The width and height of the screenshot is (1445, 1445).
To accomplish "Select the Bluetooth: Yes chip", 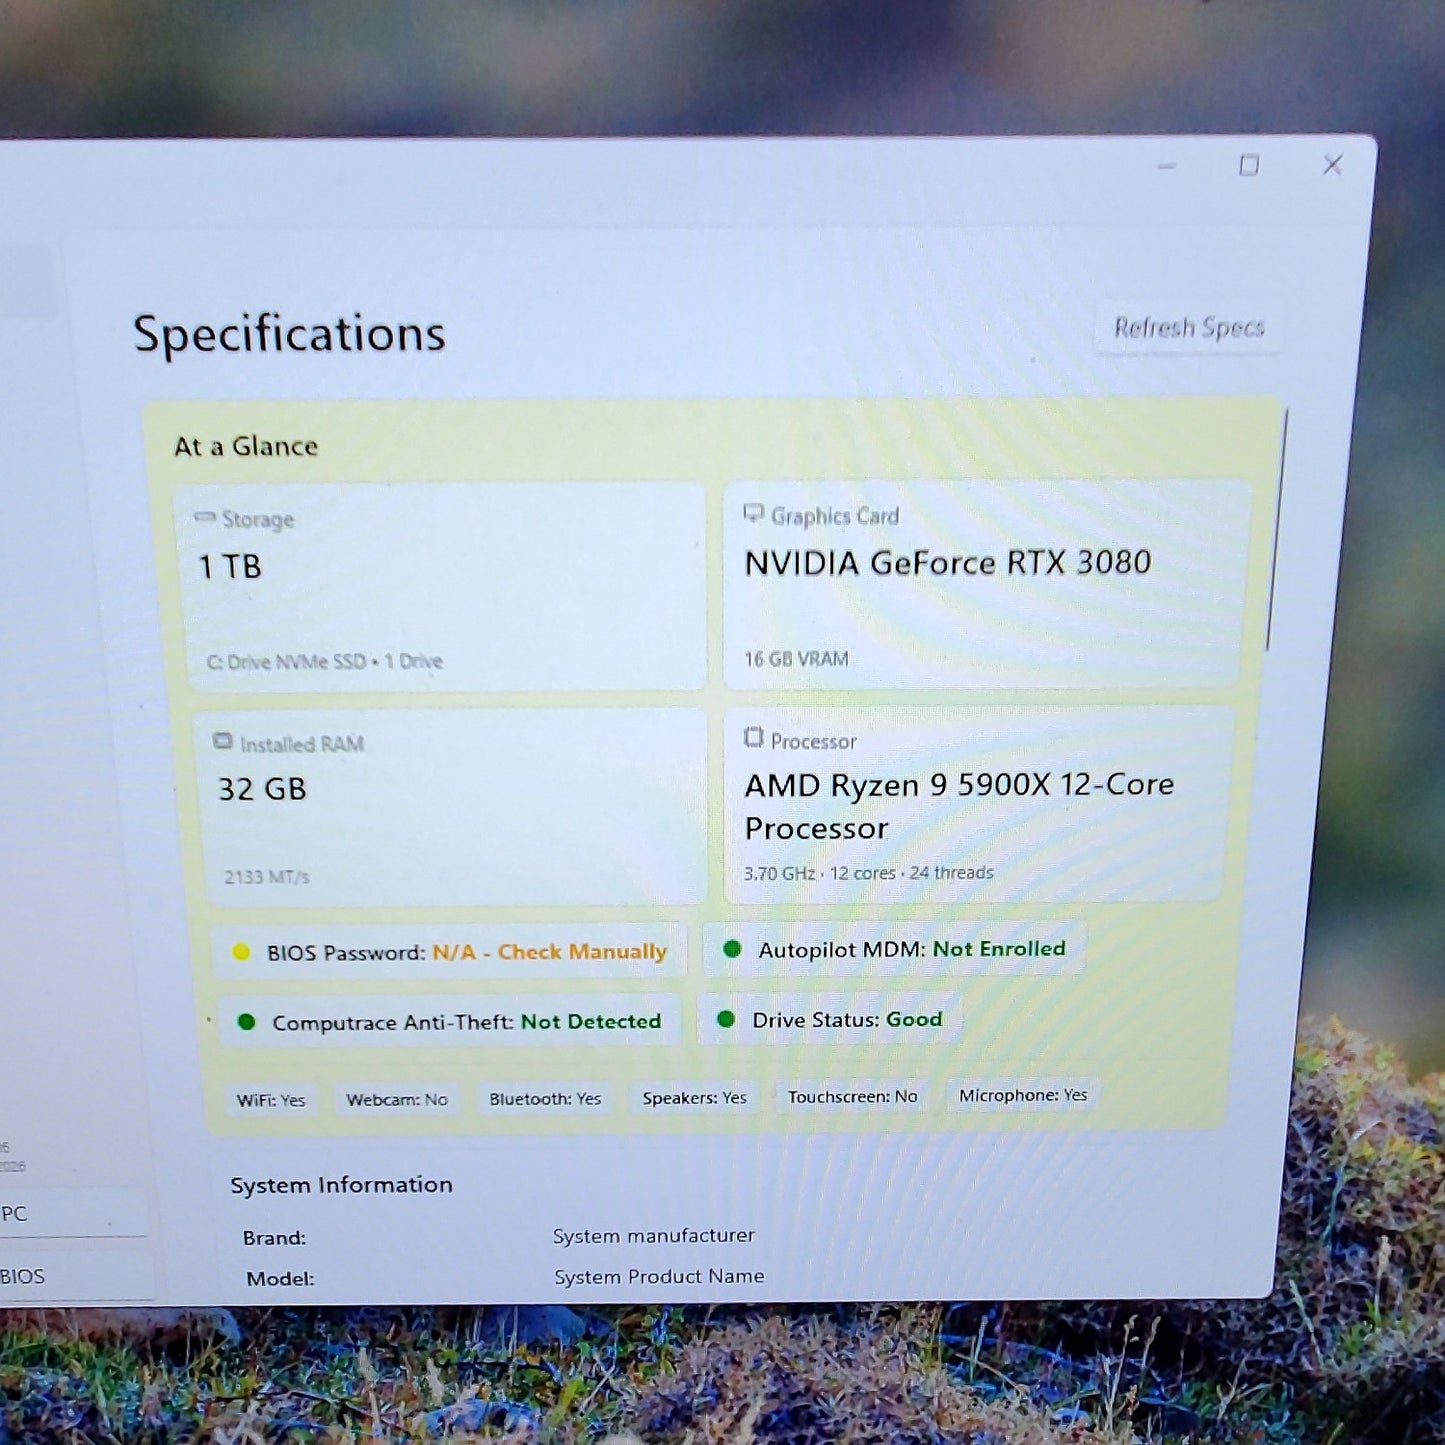I will 545,1098.
